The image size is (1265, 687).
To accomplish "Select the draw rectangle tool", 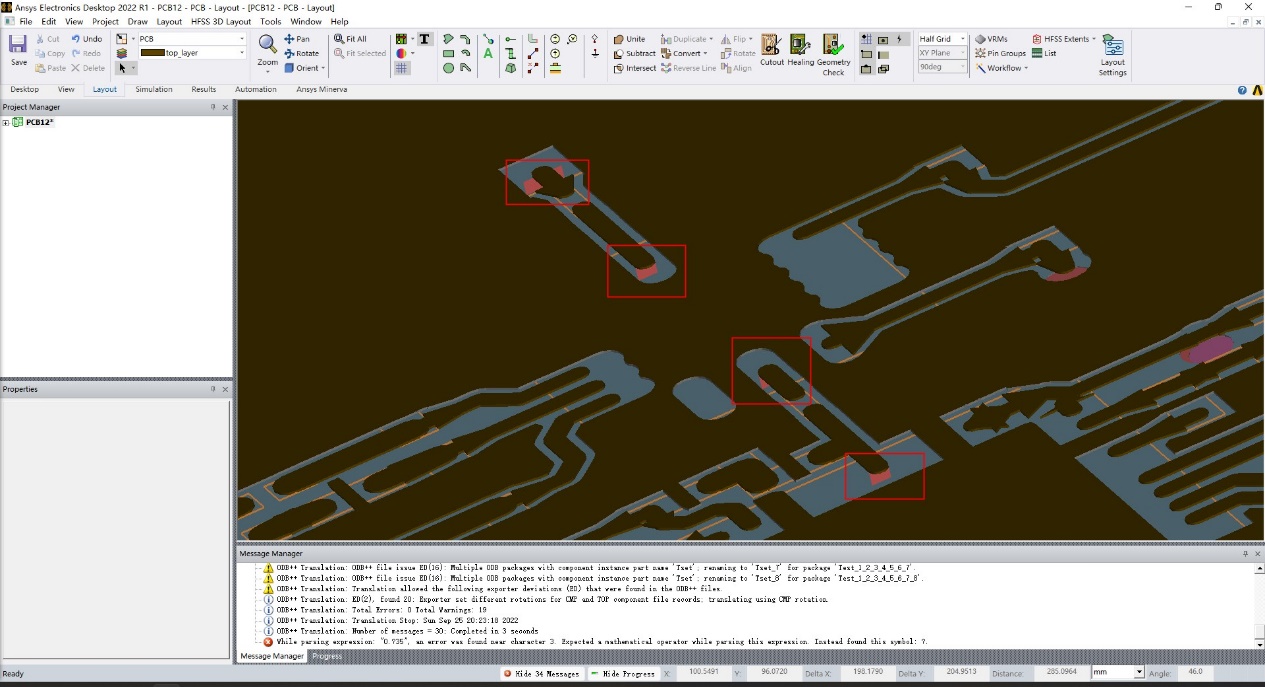I will coord(449,54).
